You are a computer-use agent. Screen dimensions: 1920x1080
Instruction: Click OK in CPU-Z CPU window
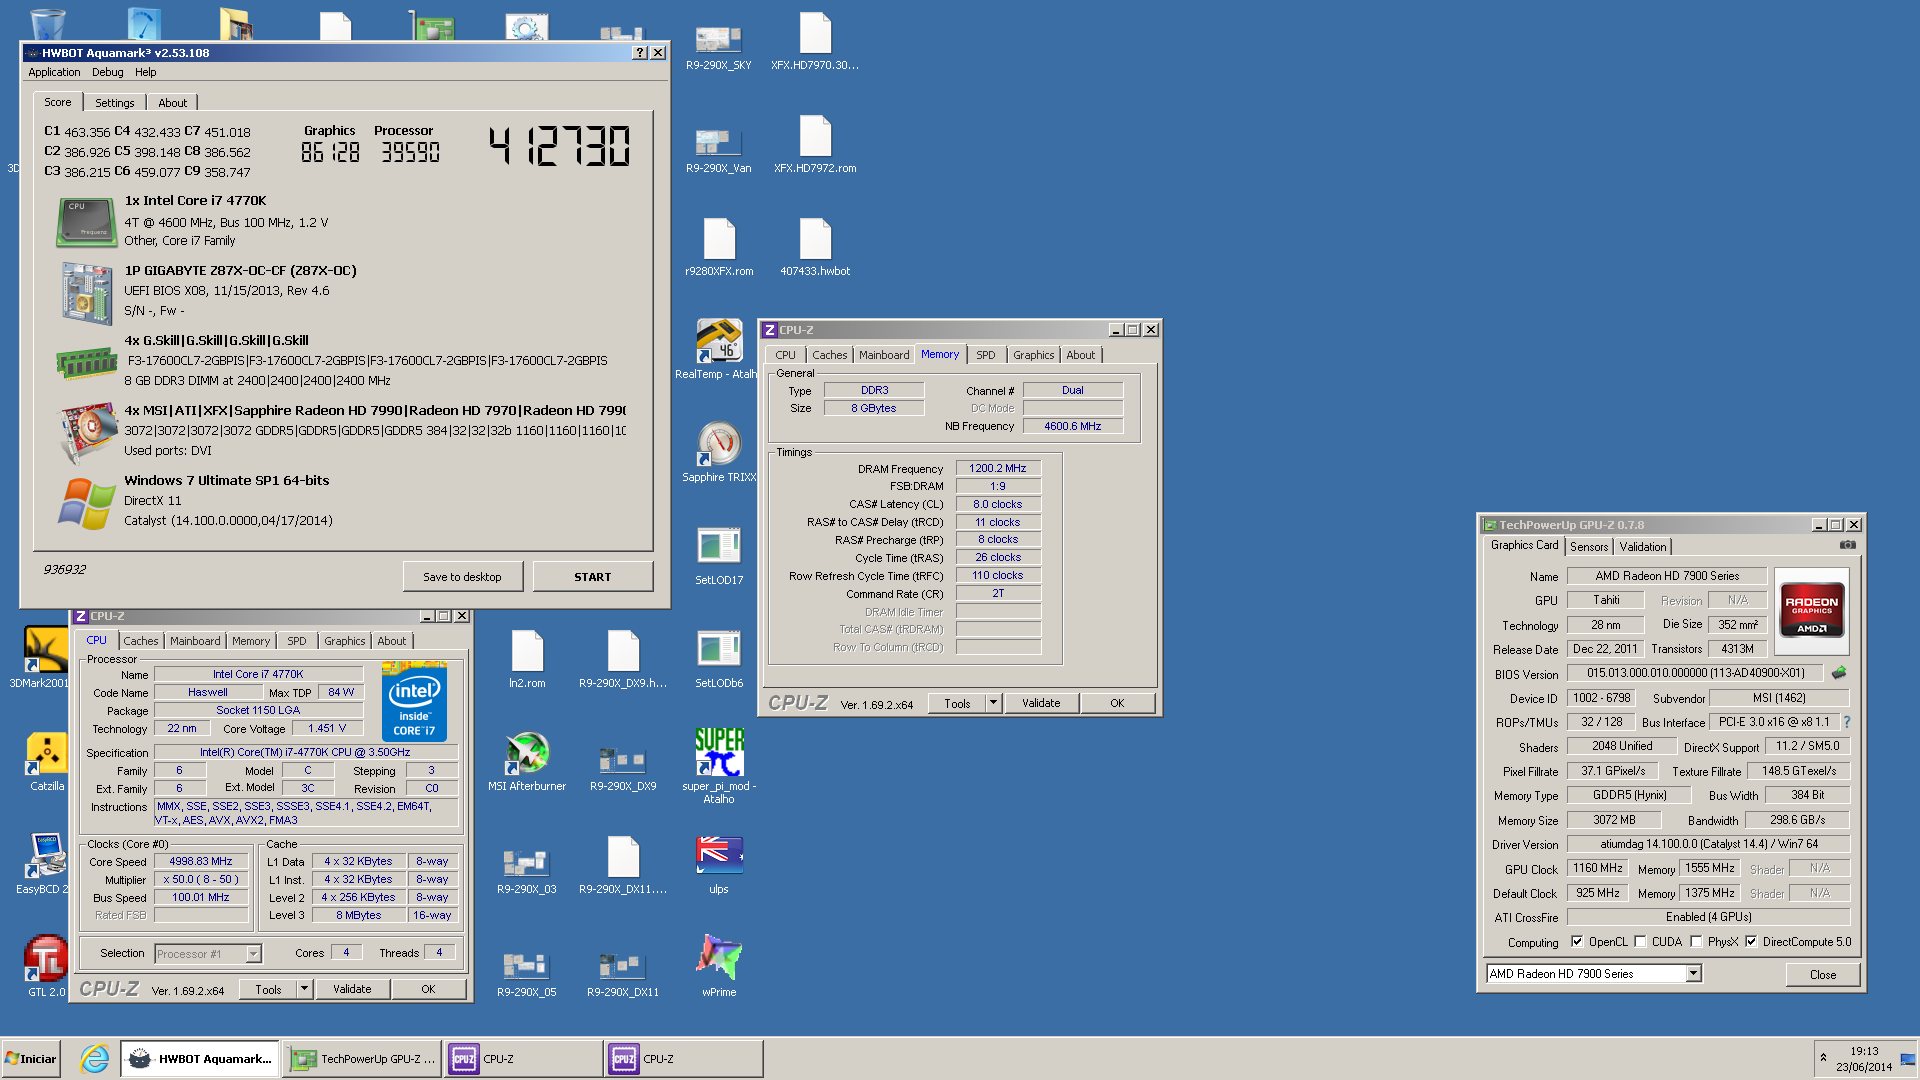(428, 989)
